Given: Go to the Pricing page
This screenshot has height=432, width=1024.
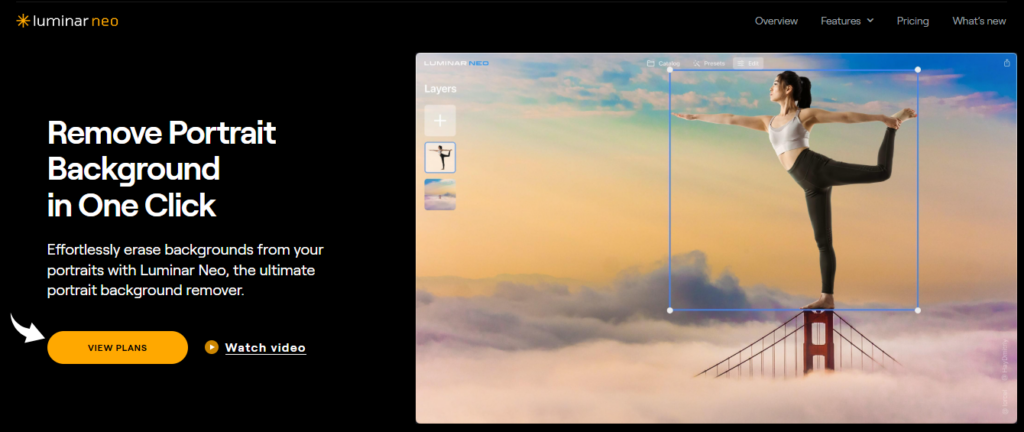Looking at the screenshot, I should pos(912,21).
